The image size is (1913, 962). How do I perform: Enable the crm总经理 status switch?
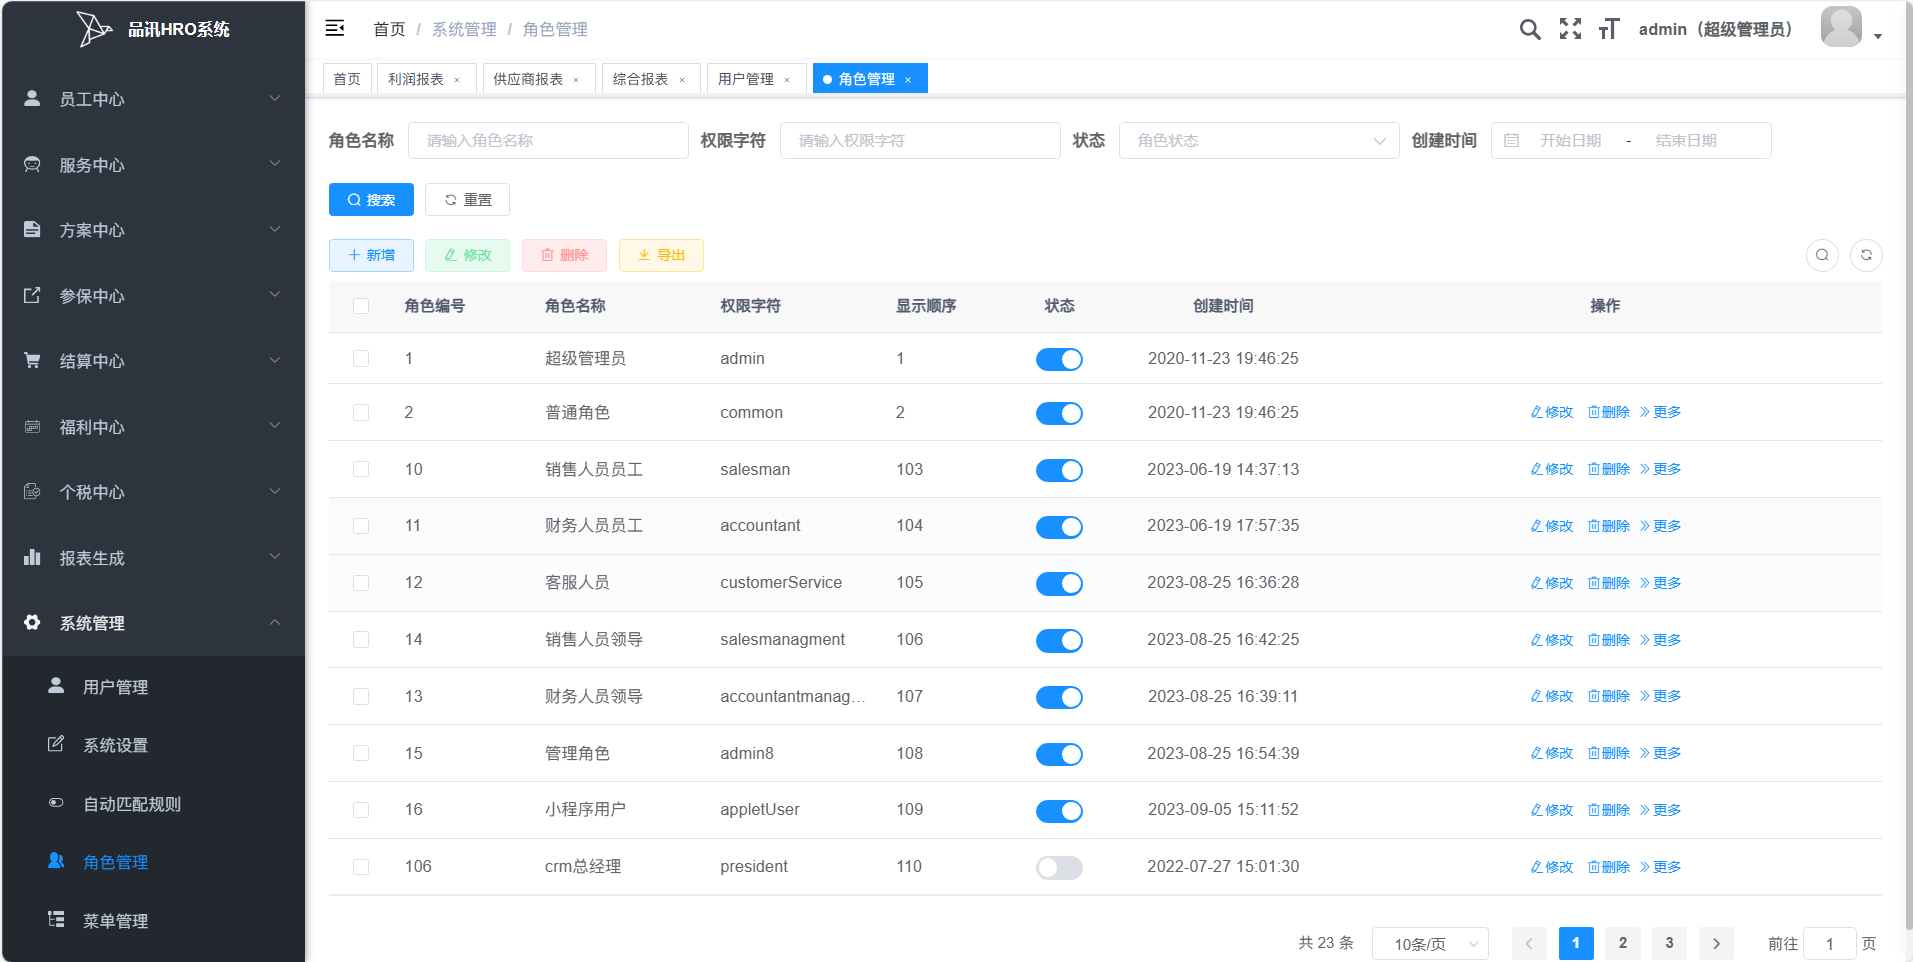(x=1059, y=868)
